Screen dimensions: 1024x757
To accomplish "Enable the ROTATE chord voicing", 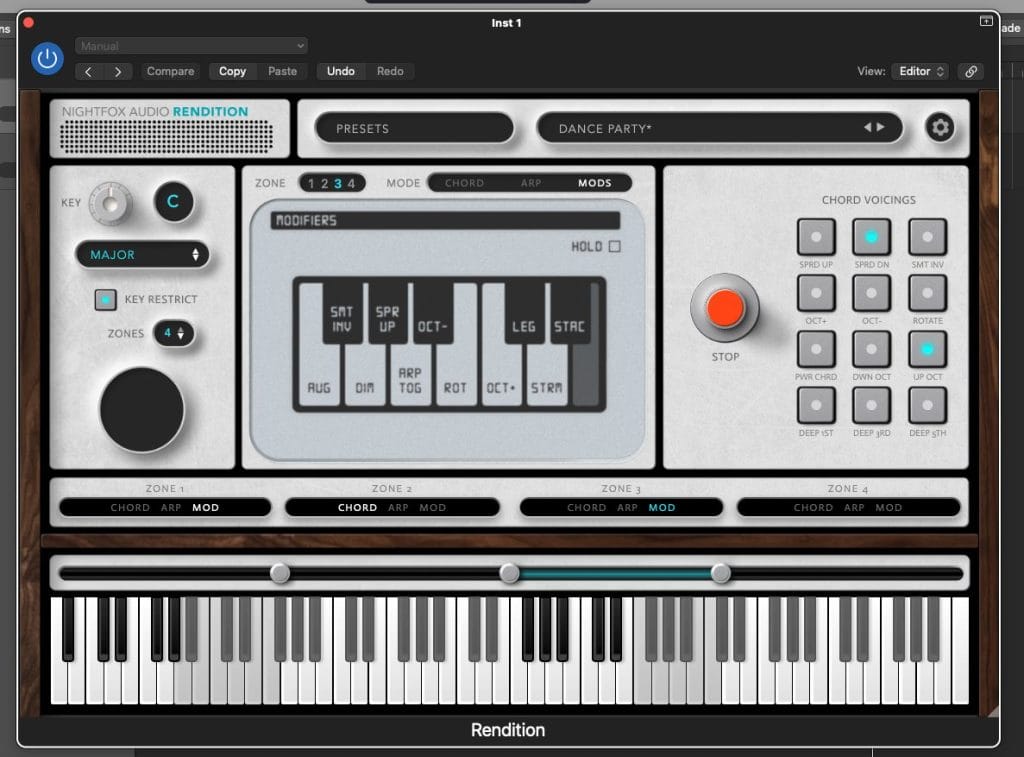I will point(927,293).
